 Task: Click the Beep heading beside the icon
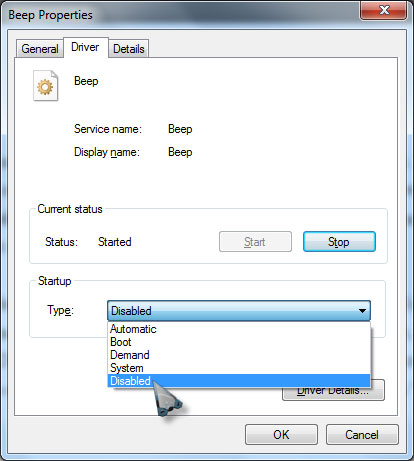pos(86,81)
